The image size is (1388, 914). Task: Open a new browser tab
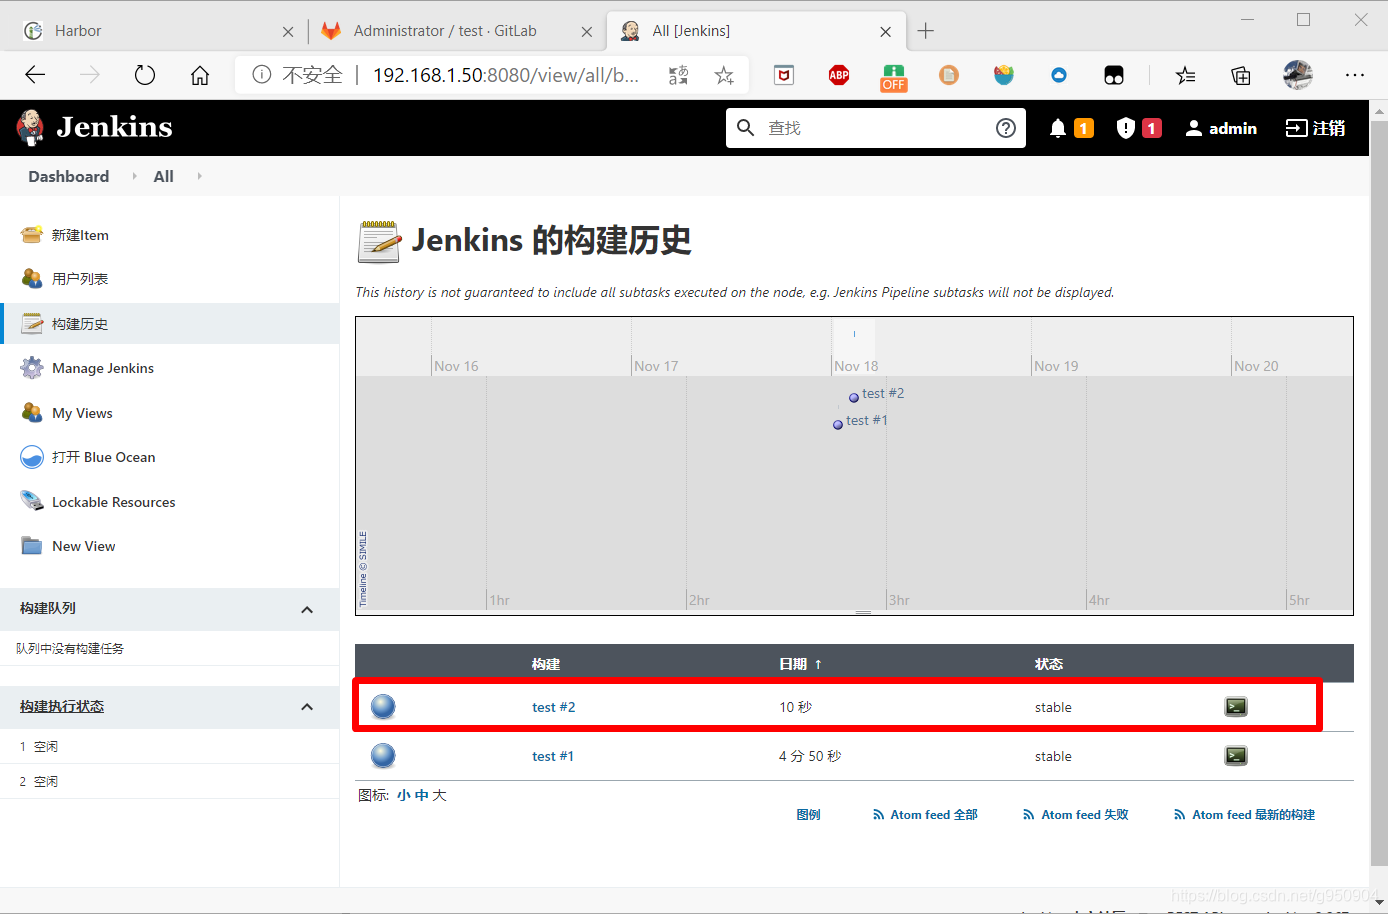click(926, 31)
